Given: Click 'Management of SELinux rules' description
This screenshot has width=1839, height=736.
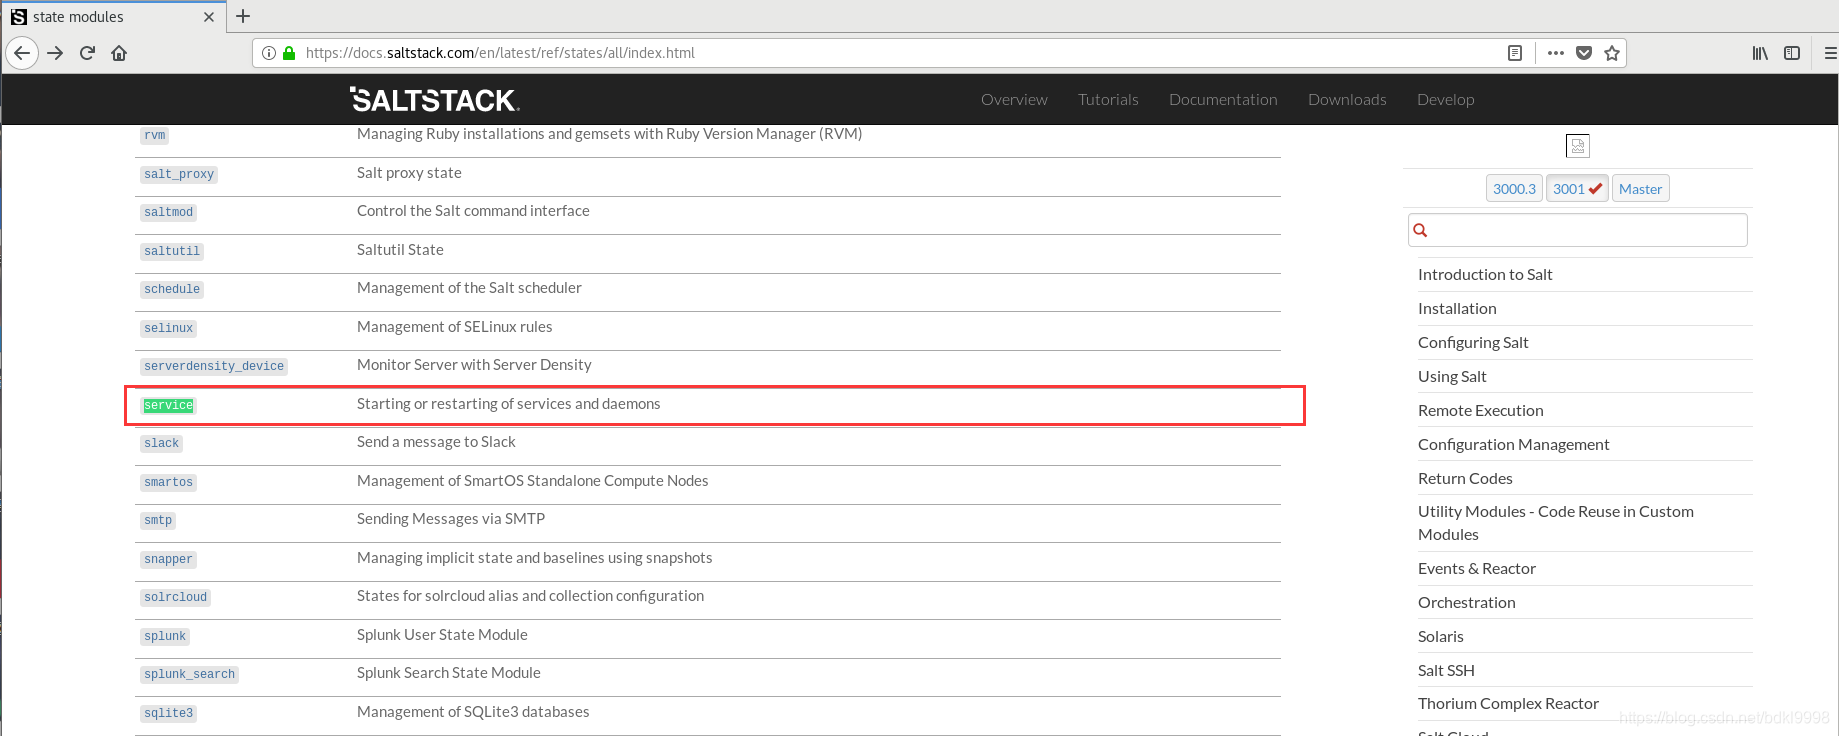Looking at the screenshot, I should click(x=454, y=327).
